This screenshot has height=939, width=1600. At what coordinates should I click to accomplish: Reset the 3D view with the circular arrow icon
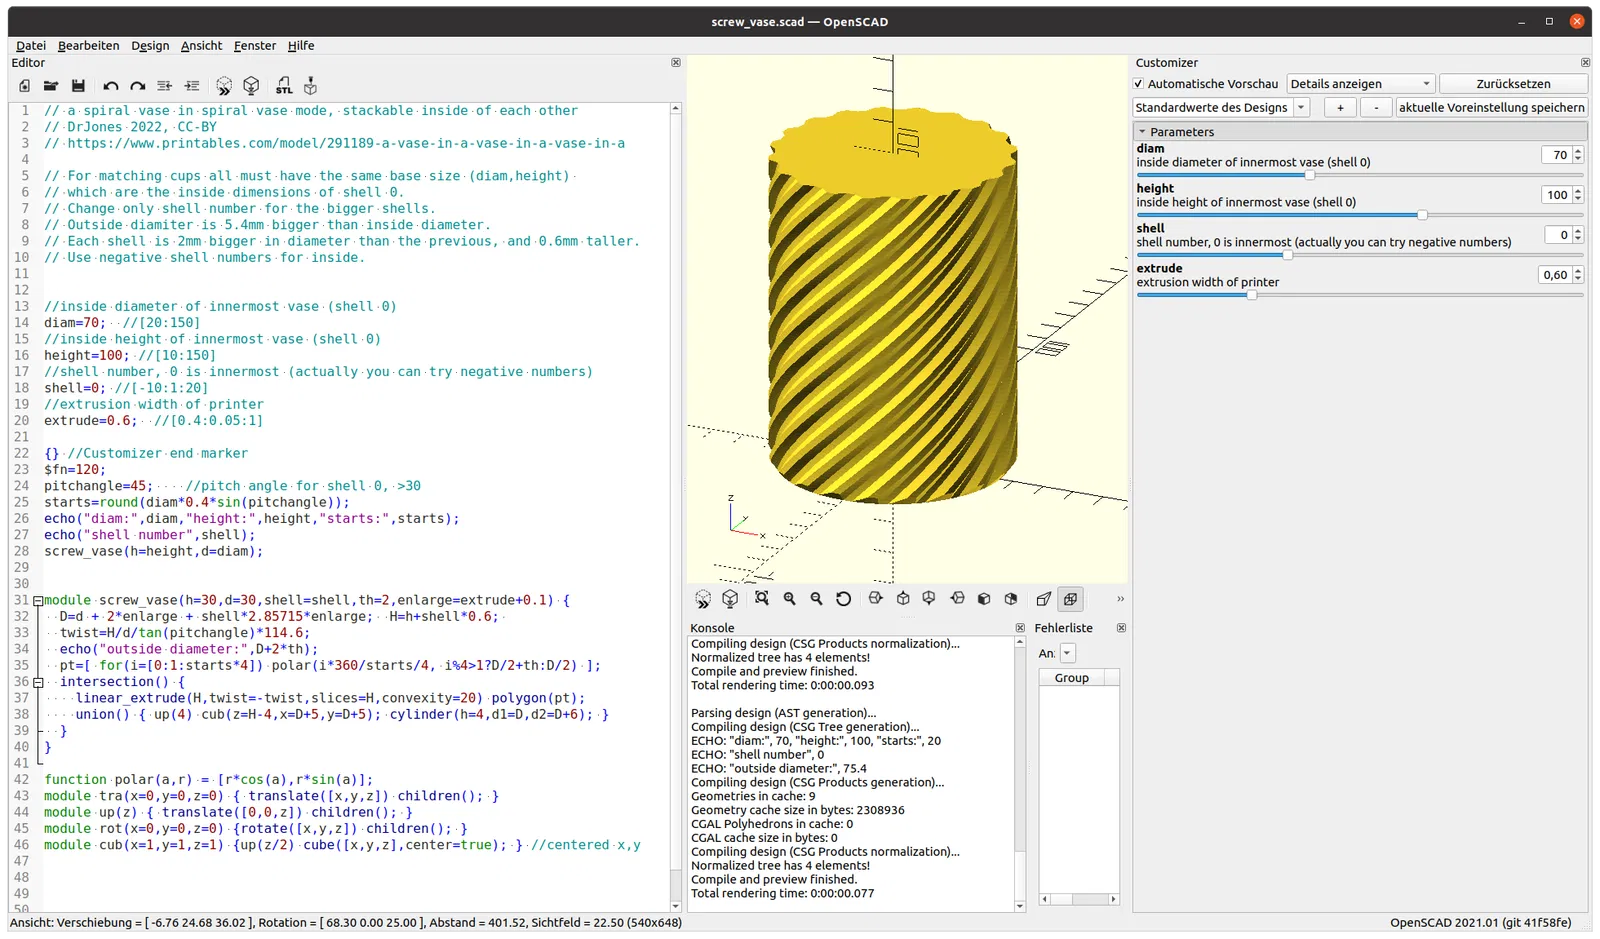tap(843, 598)
